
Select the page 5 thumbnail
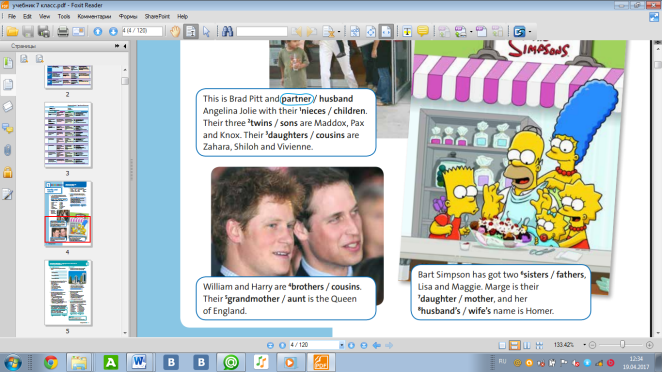point(68,293)
